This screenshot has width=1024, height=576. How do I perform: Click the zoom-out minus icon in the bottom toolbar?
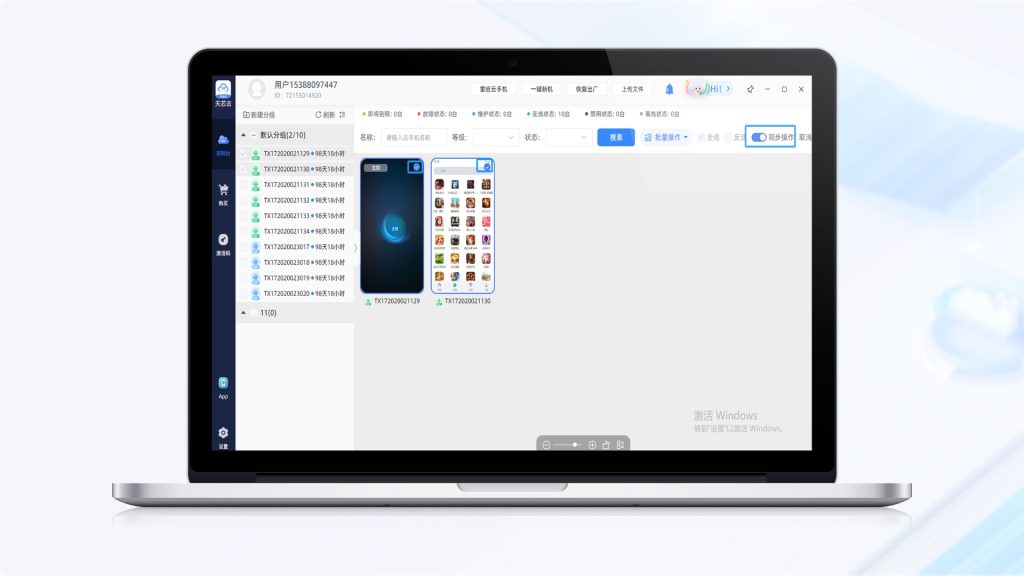tap(547, 444)
